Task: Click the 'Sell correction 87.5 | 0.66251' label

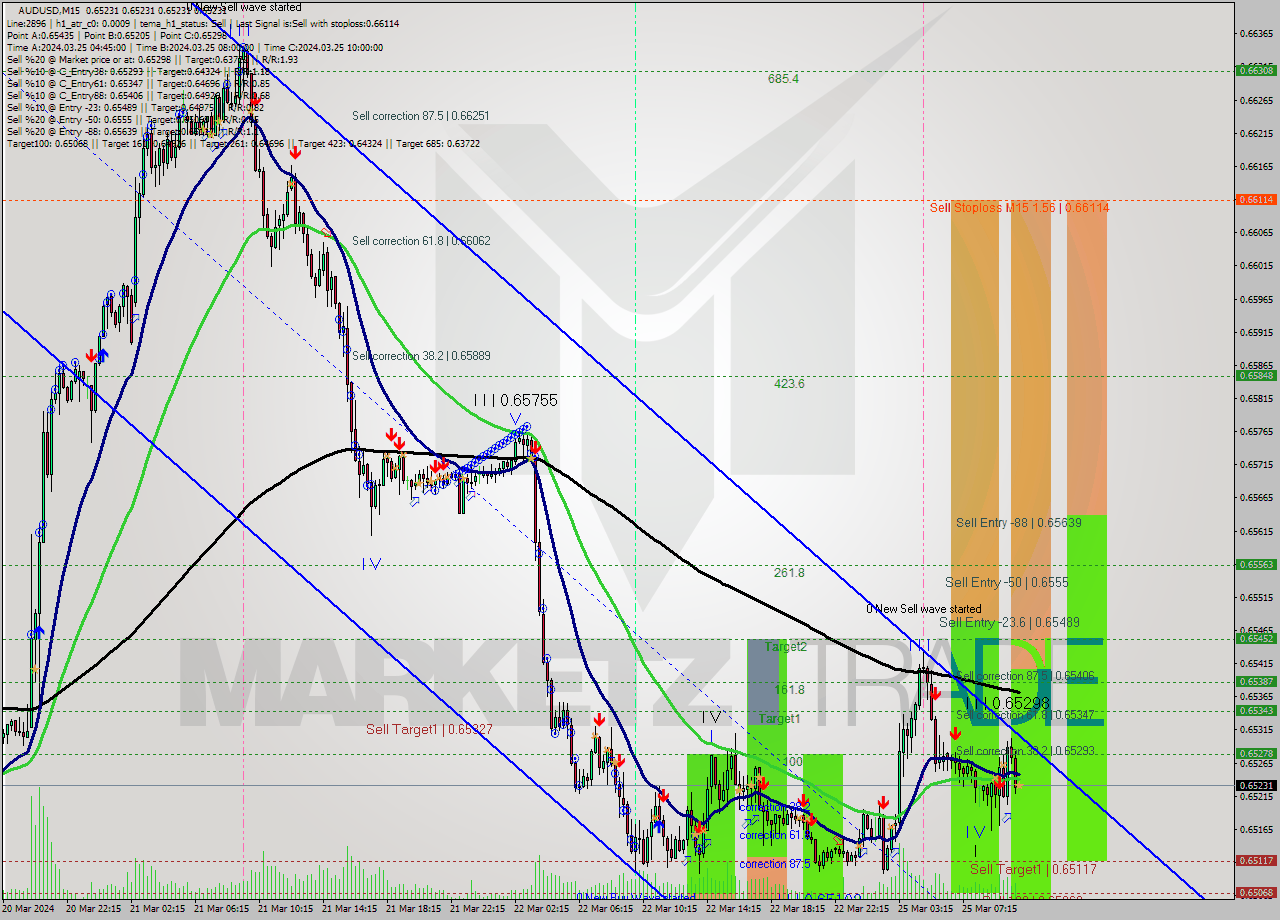Action: point(420,116)
